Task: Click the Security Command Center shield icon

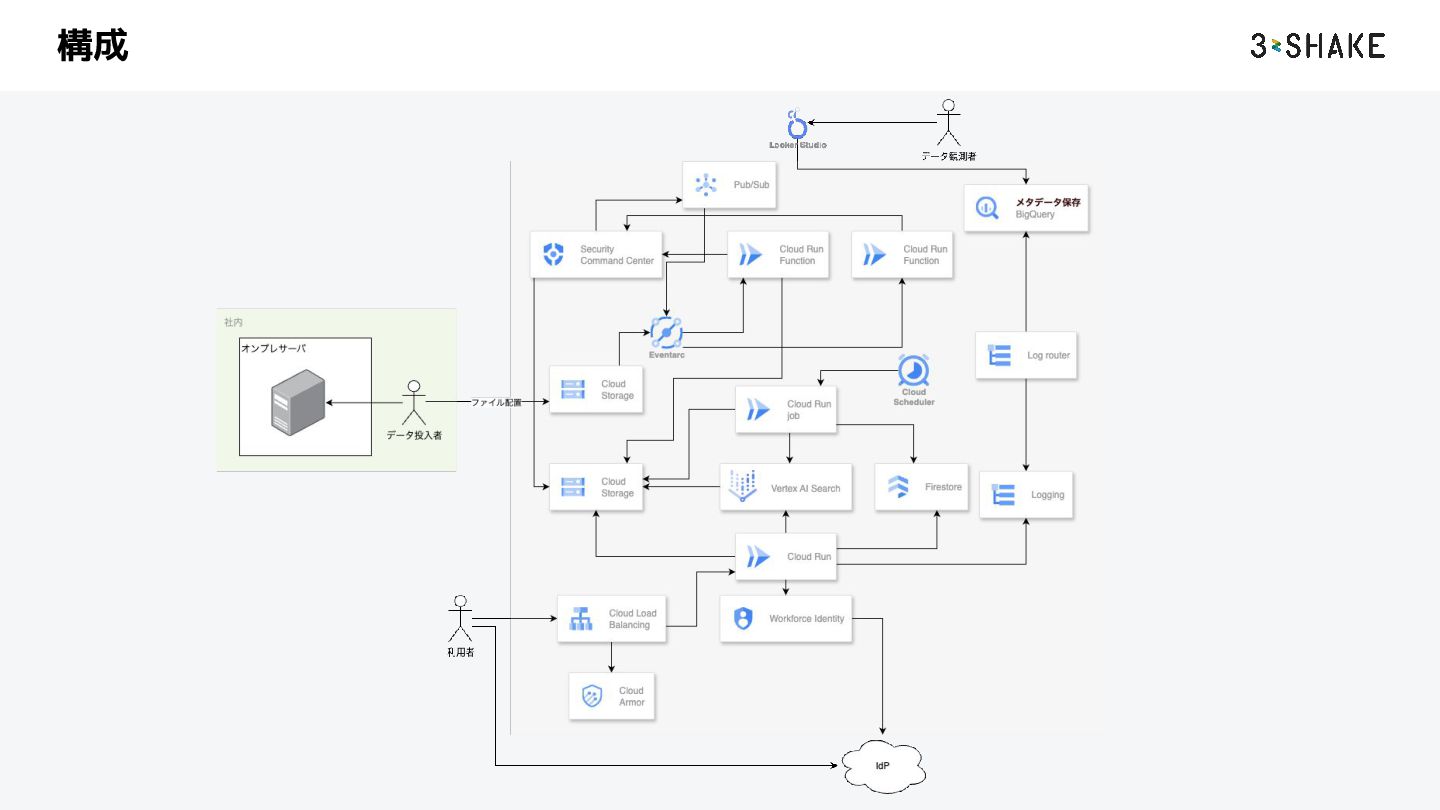Action: pos(553,255)
